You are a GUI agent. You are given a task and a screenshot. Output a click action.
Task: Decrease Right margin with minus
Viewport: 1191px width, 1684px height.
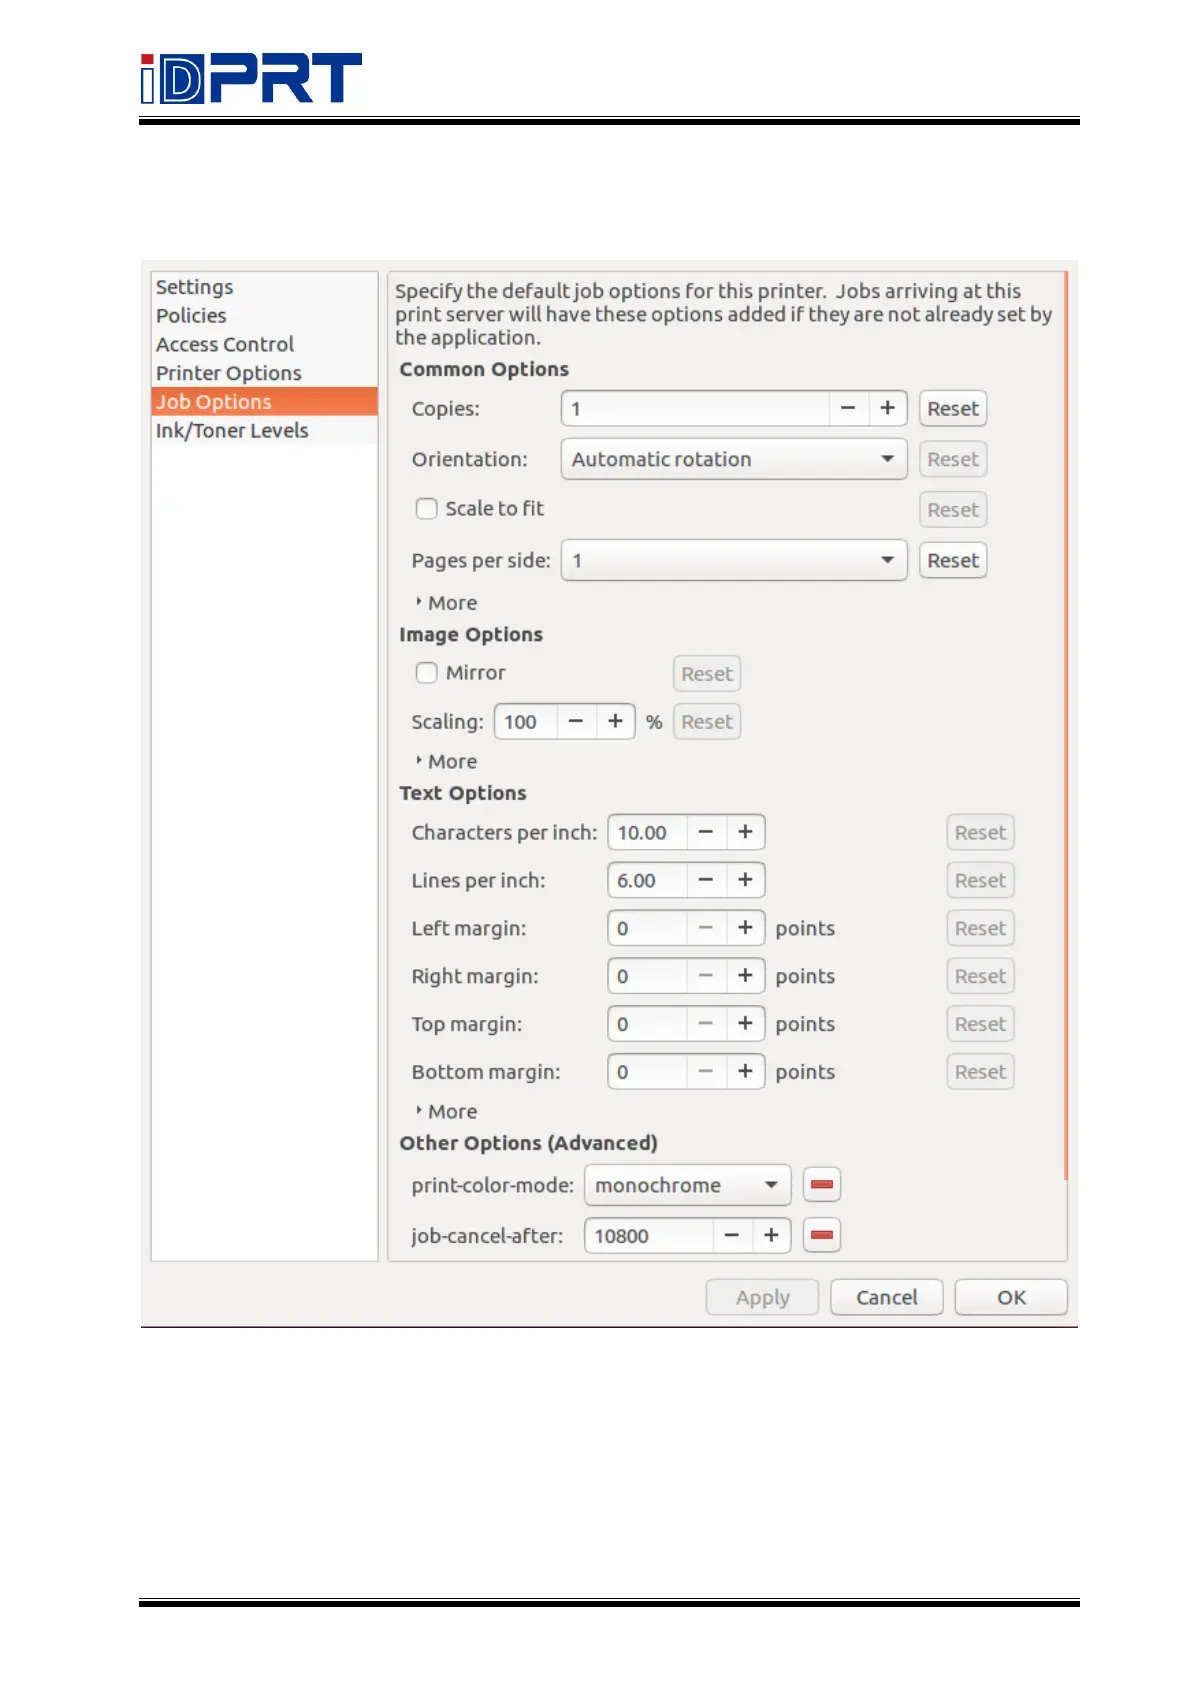click(x=706, y=976)
